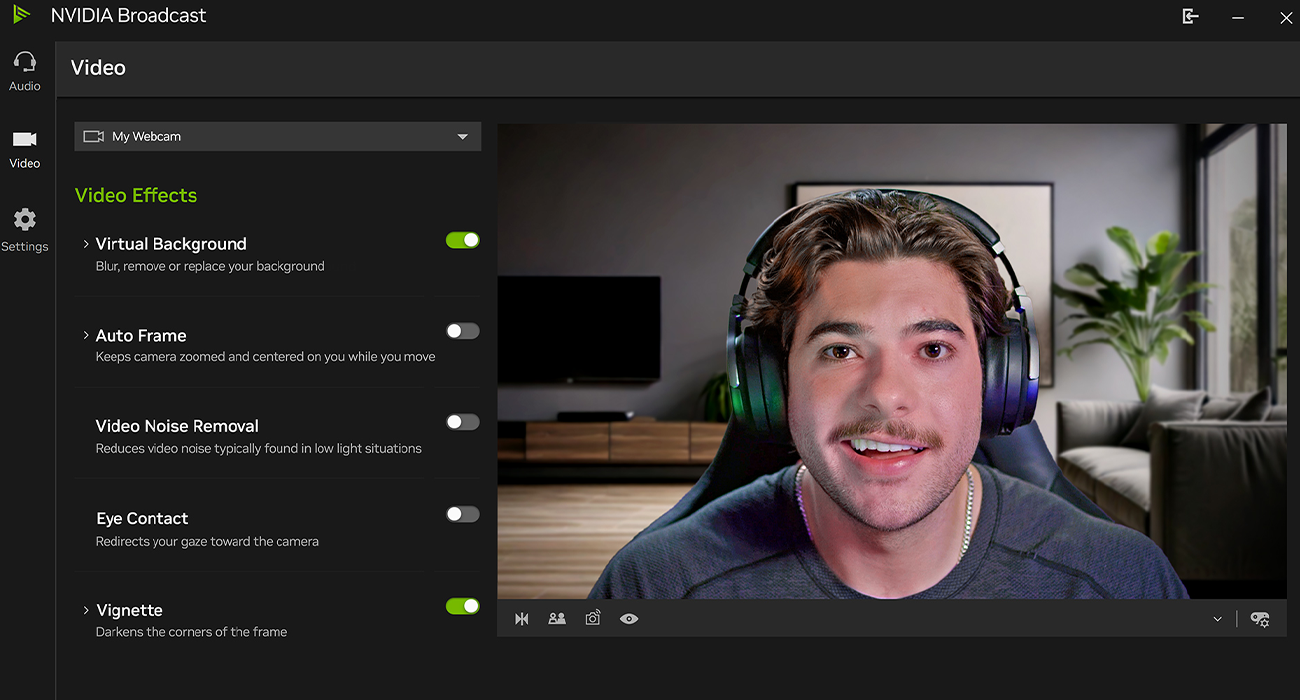Viewport: 1300px width, 700px height.
Task: Take a snapshot with the camera icon
Action: (x=593, y=619)
